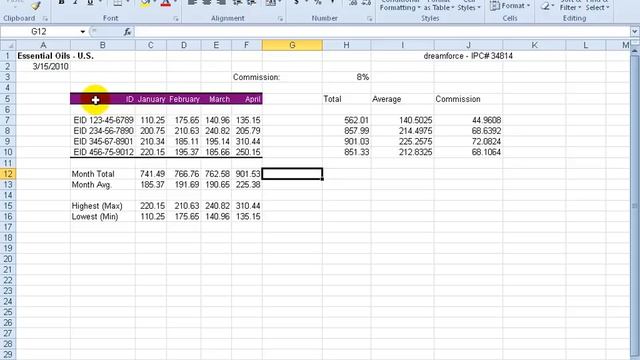This screenshot has width=640, height=360.
Task: Select row 20 header
Action: coord(8,259)
